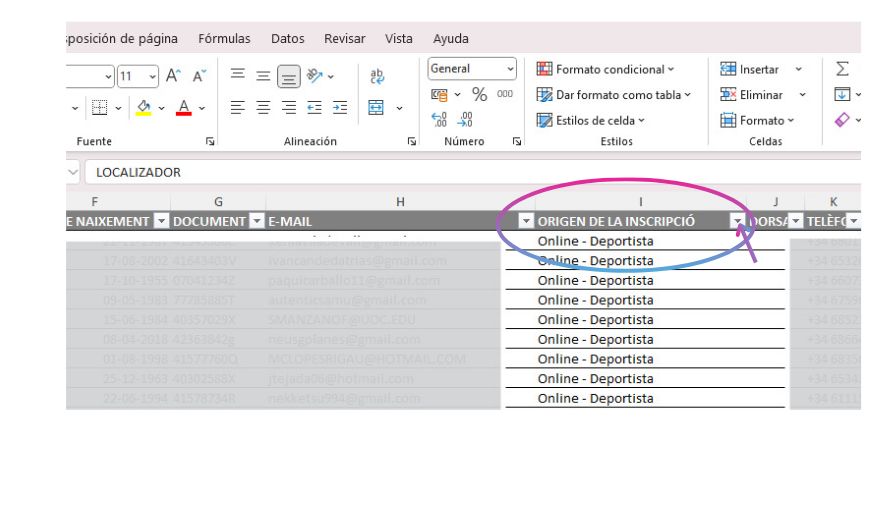The width and height of the screenshot is (891, 525).
Task: Click the AutoSum sigma icon
Action: click(x=842, y=69)
